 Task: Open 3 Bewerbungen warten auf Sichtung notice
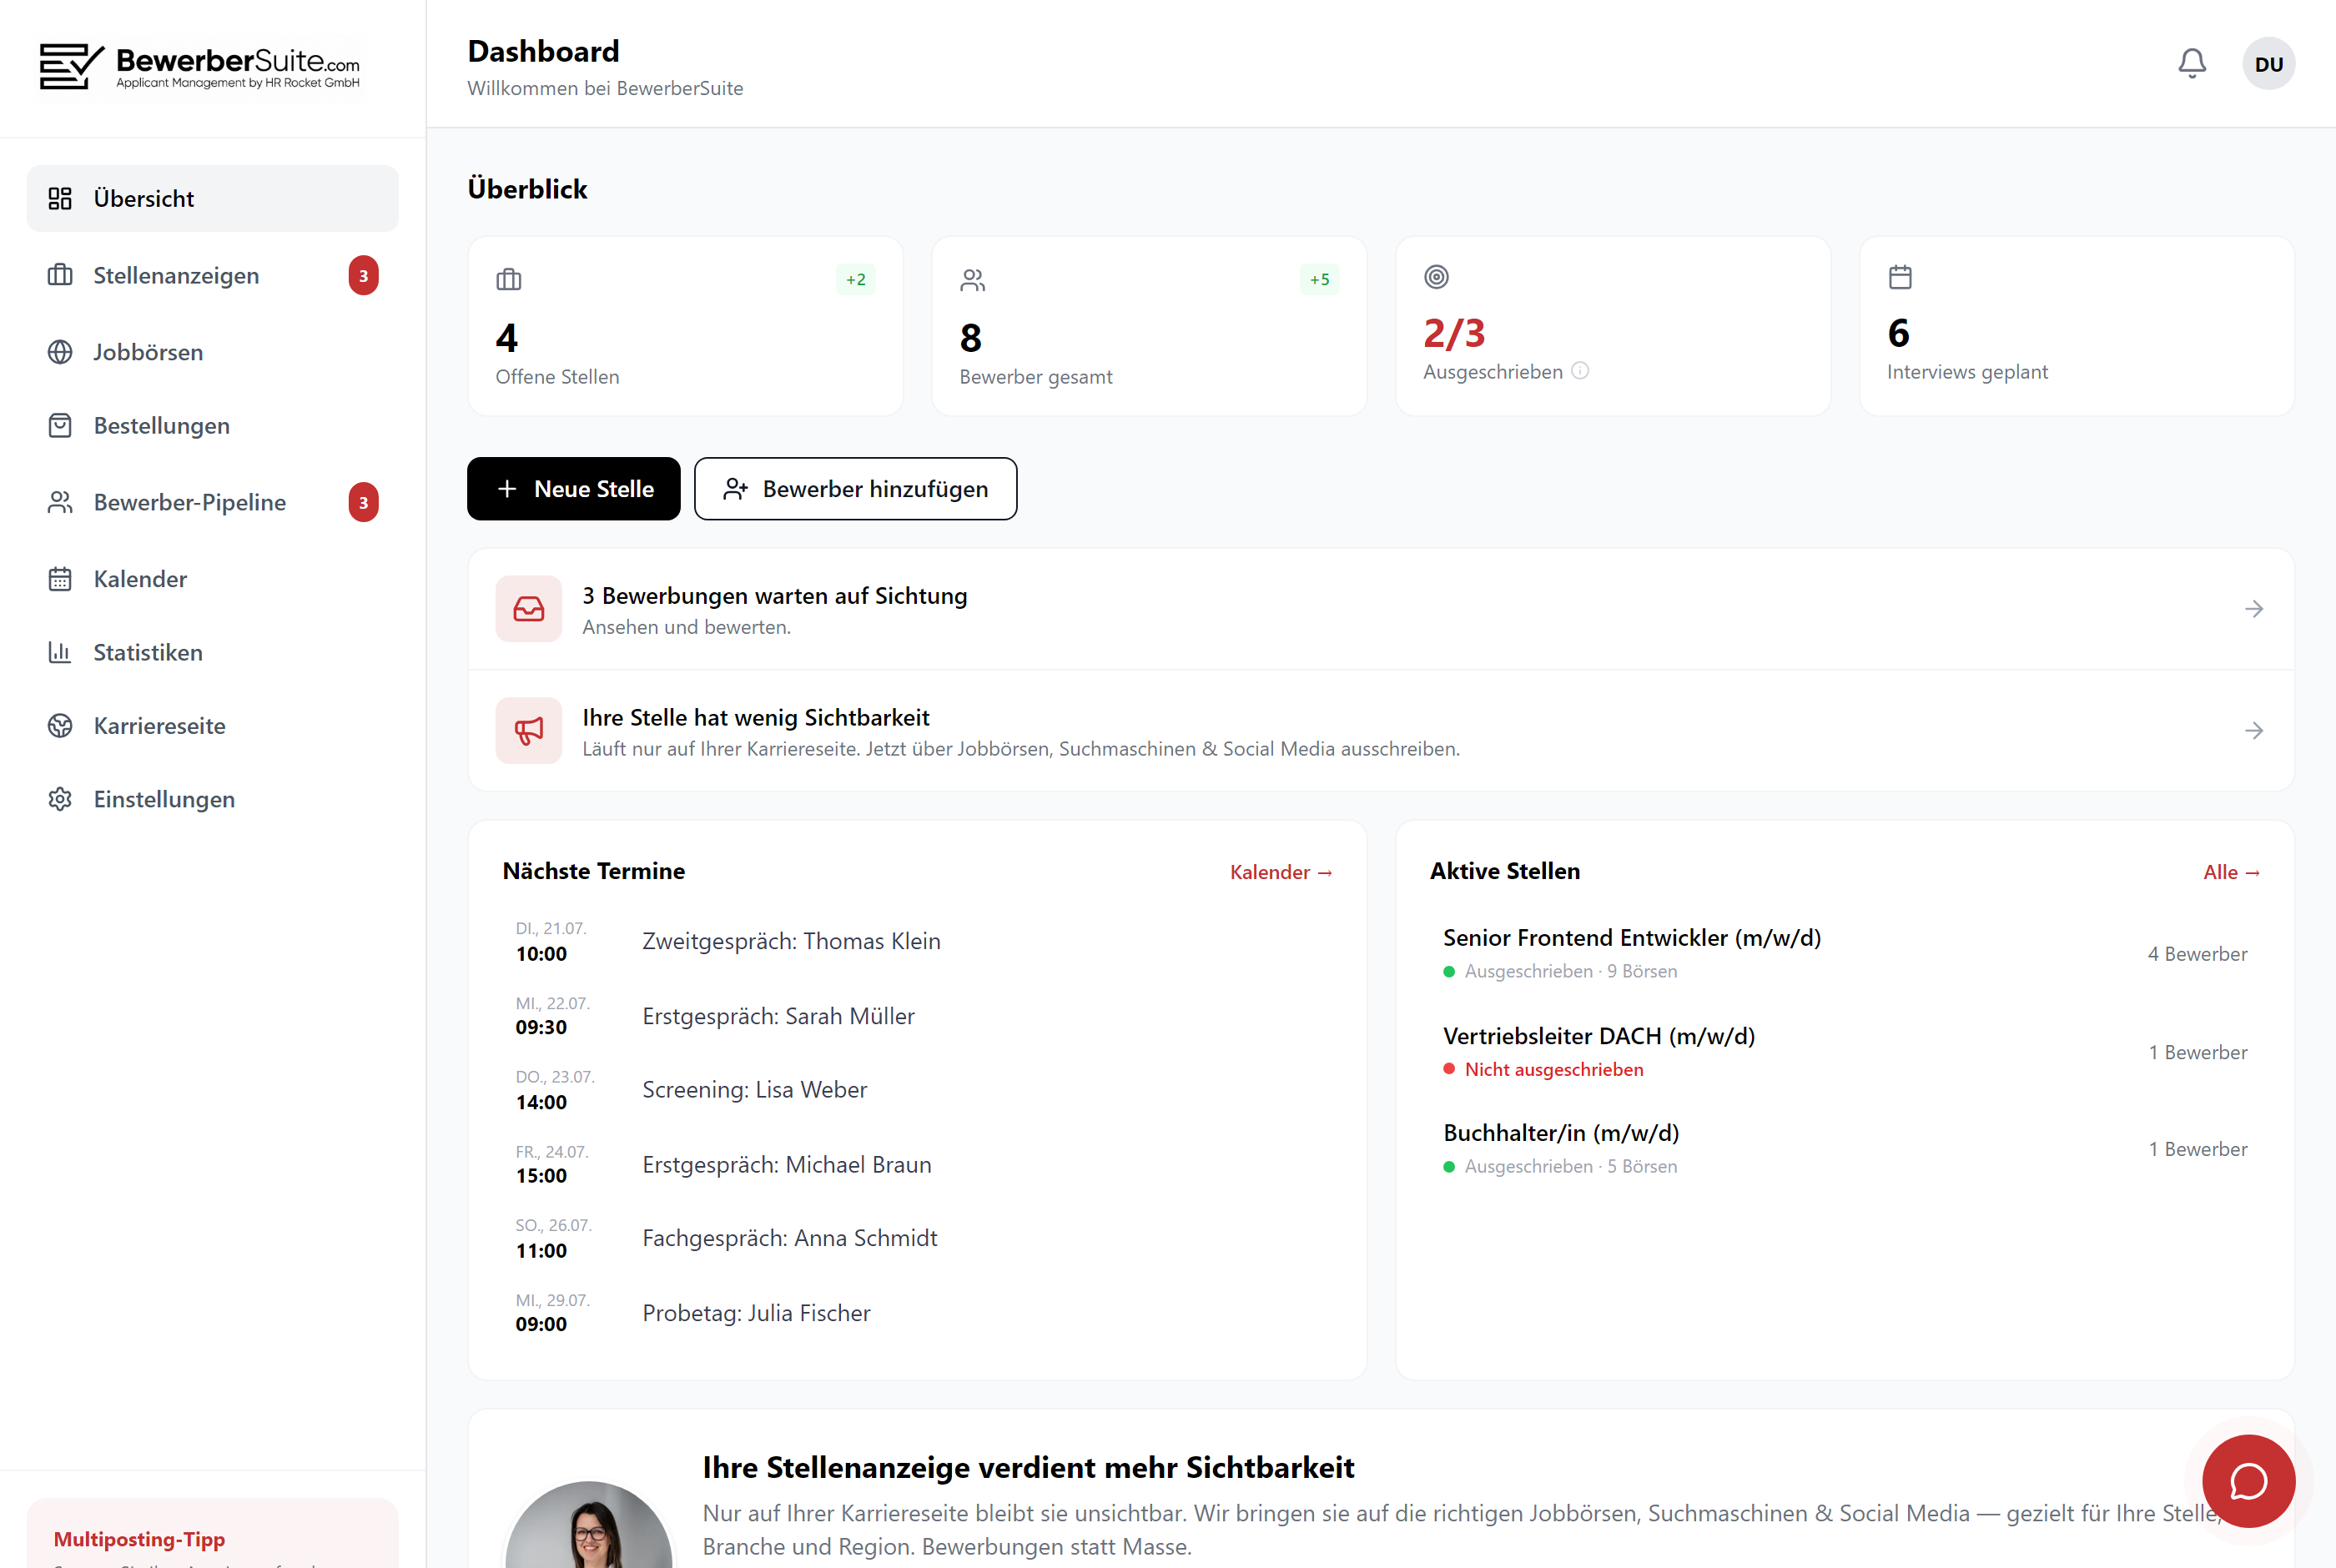1381,609
